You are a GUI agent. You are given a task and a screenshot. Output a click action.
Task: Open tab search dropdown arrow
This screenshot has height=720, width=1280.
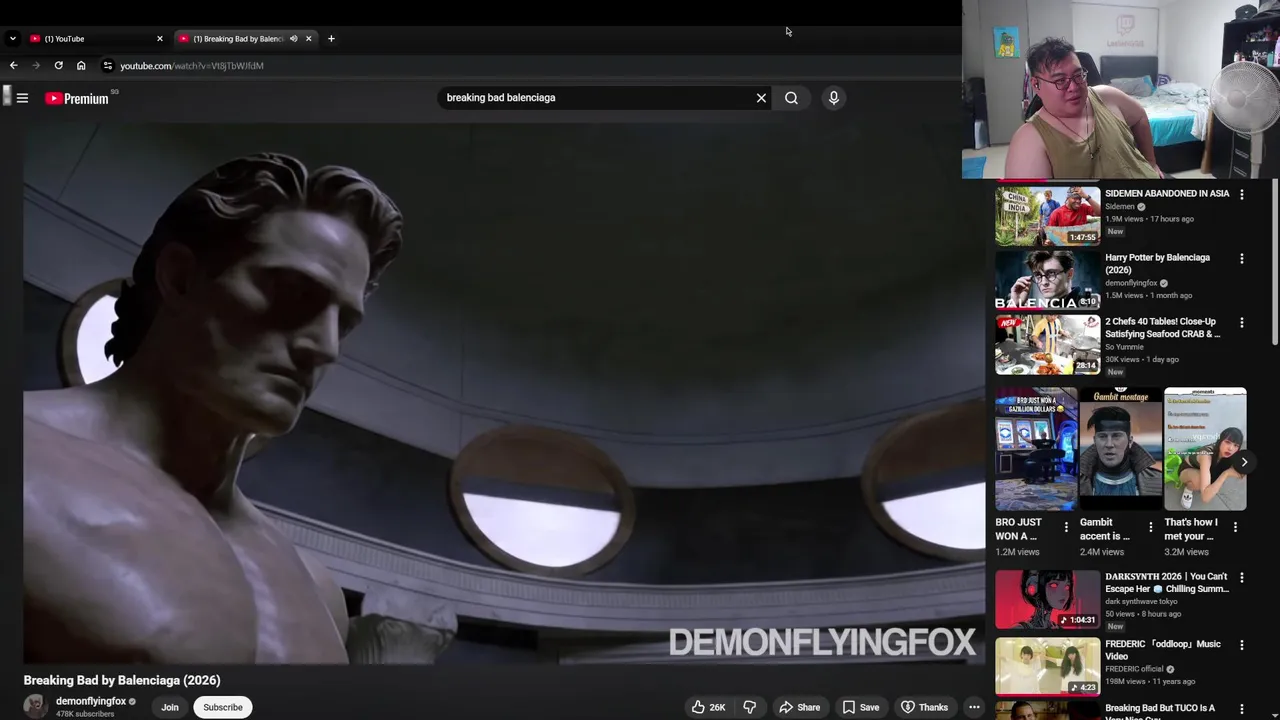[x=12, y=39]
